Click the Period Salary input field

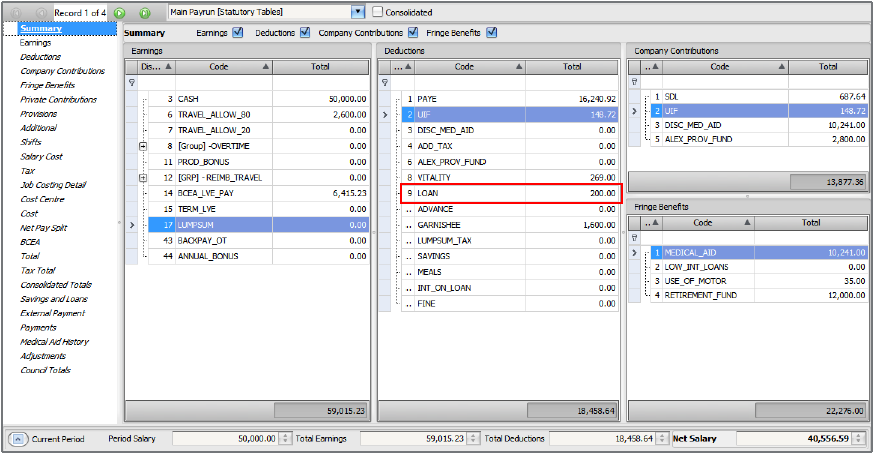226,439
